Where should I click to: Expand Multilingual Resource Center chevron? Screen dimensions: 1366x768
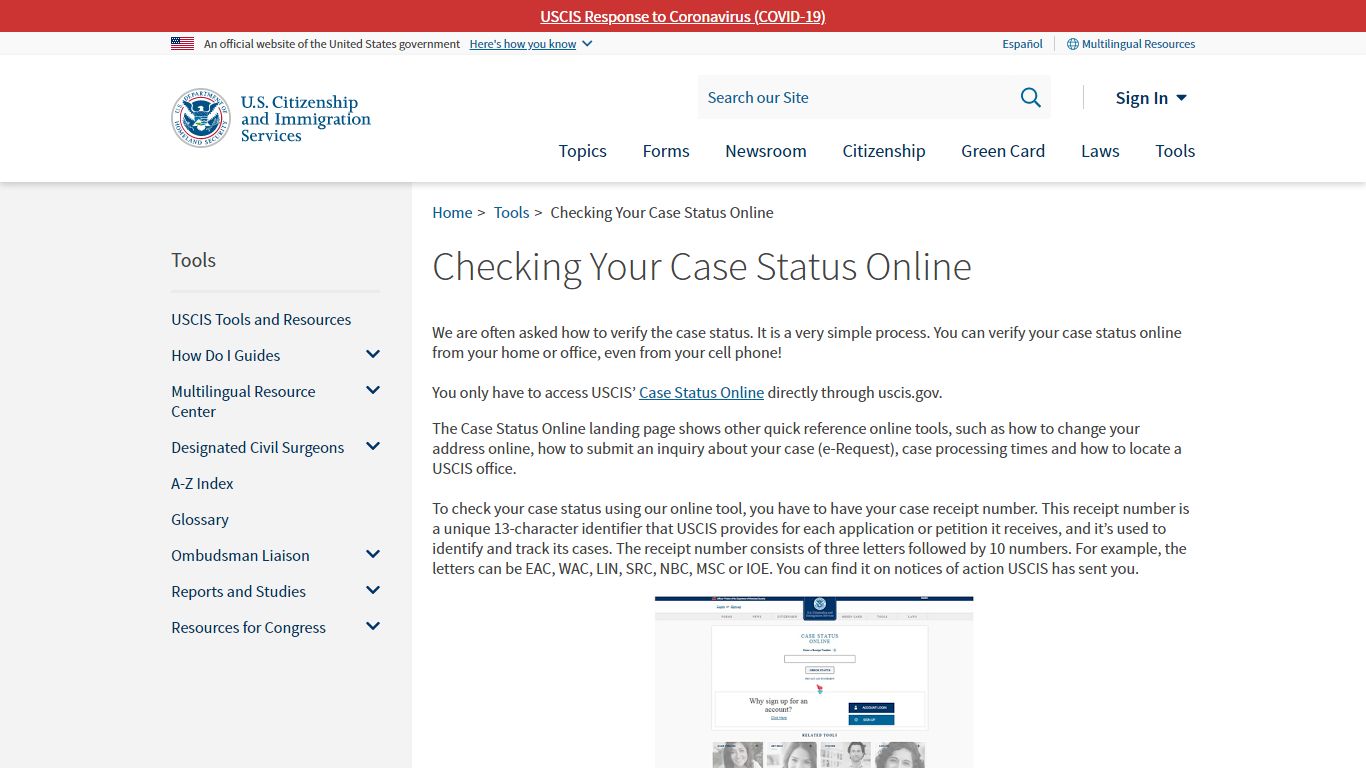[x=373, y=390]
